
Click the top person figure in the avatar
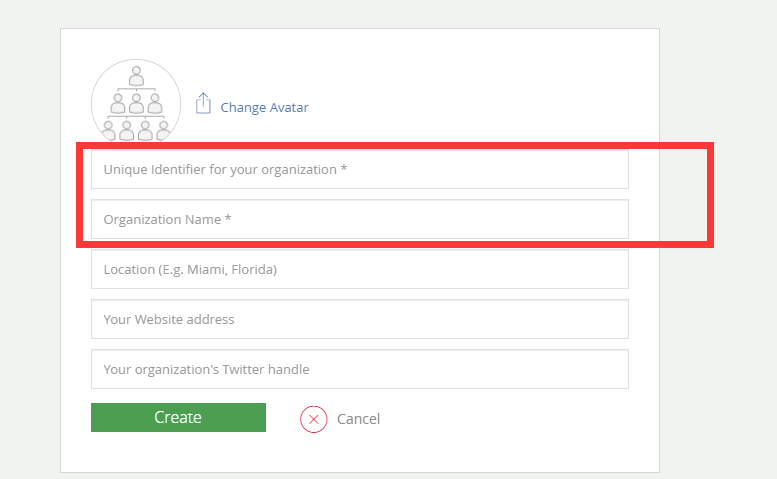(x=136, y=74)
